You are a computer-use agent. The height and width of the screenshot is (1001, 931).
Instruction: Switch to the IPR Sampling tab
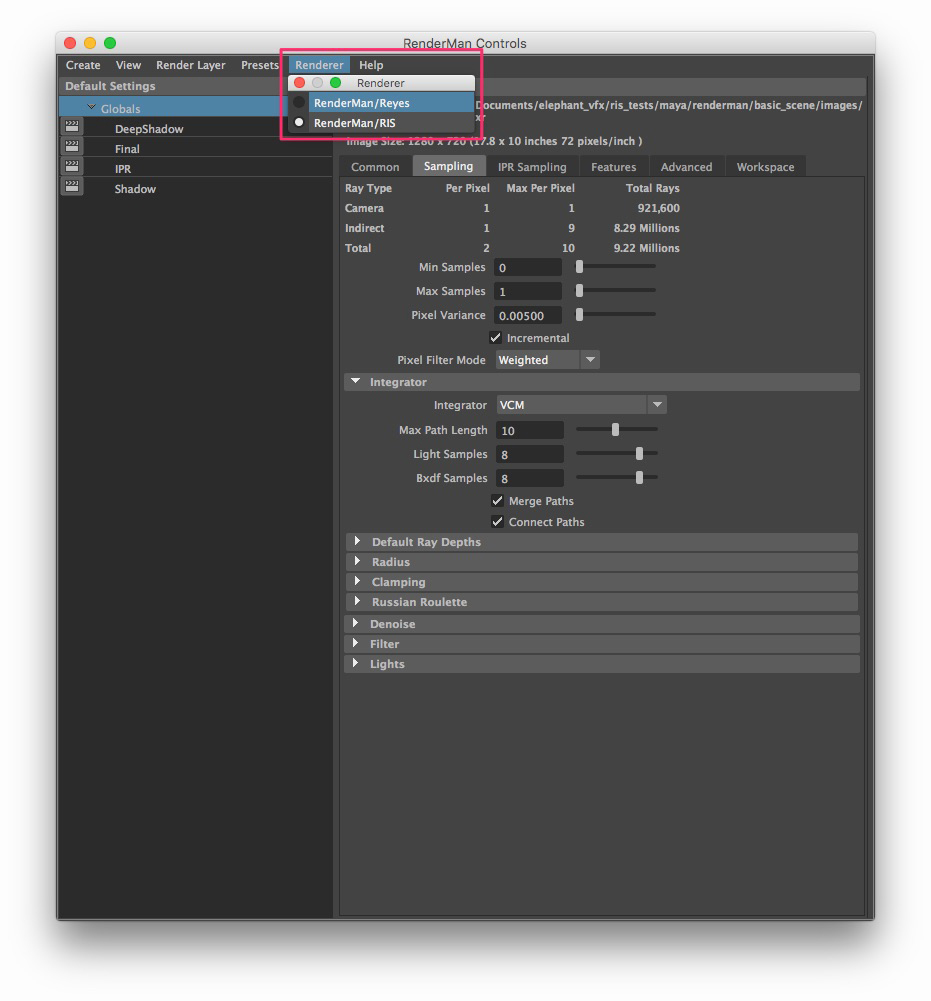point(532,167)
